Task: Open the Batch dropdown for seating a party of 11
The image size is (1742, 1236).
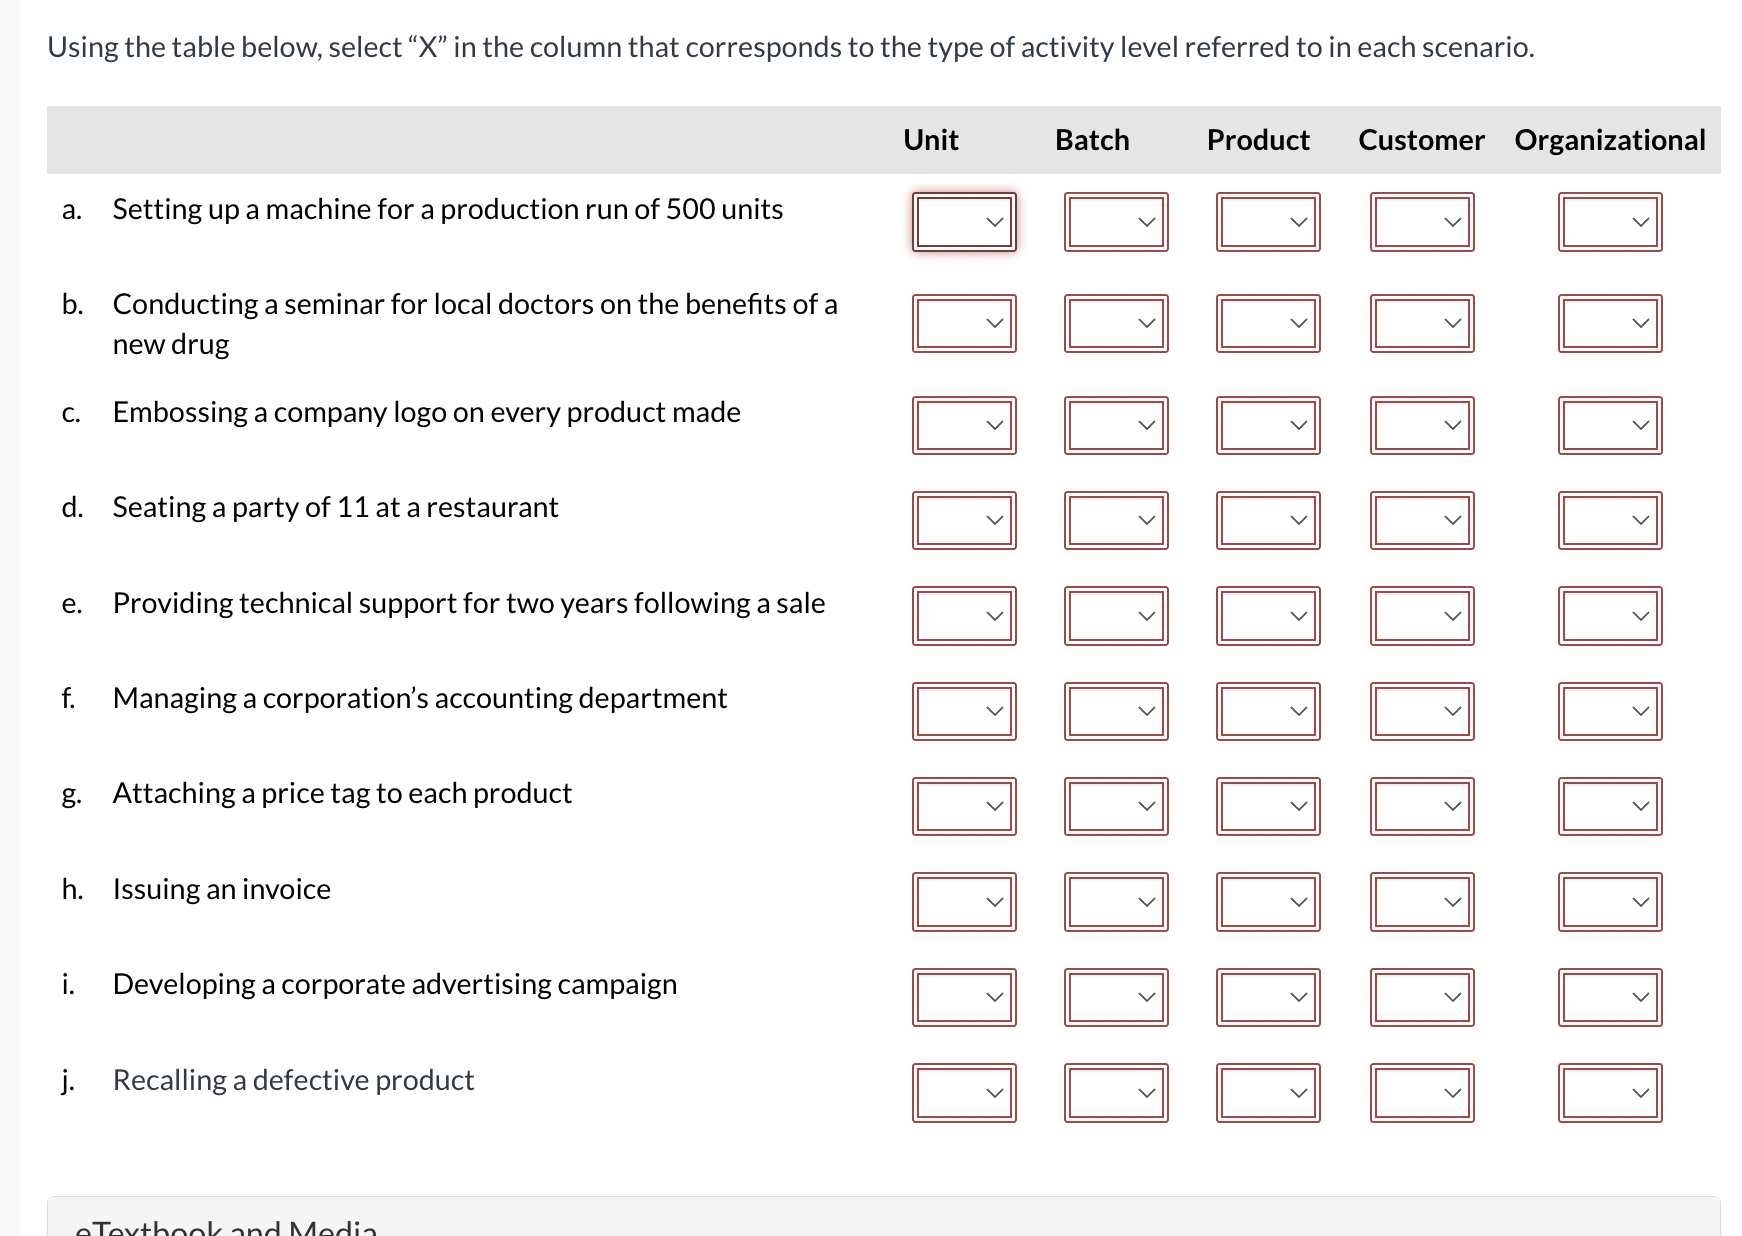Action: 1114,519
